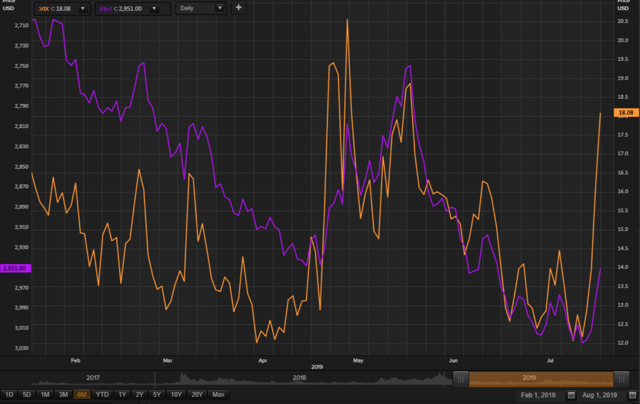Click the 2018 section of overview timeline

299,378
